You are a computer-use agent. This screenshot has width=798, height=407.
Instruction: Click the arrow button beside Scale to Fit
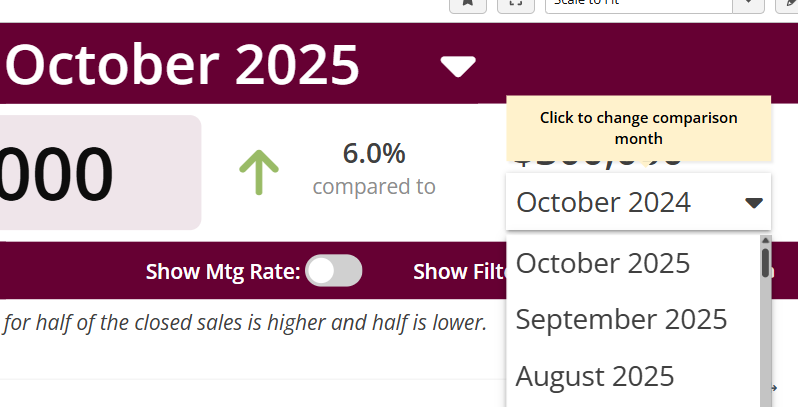coord(748,4)
